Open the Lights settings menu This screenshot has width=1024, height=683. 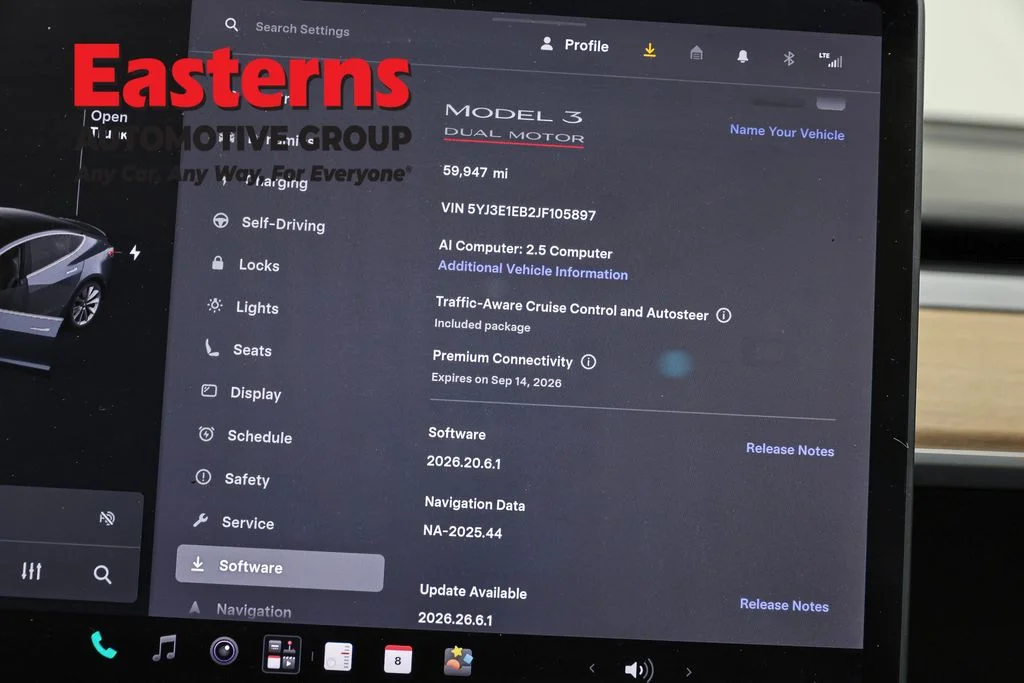point(243,307)
